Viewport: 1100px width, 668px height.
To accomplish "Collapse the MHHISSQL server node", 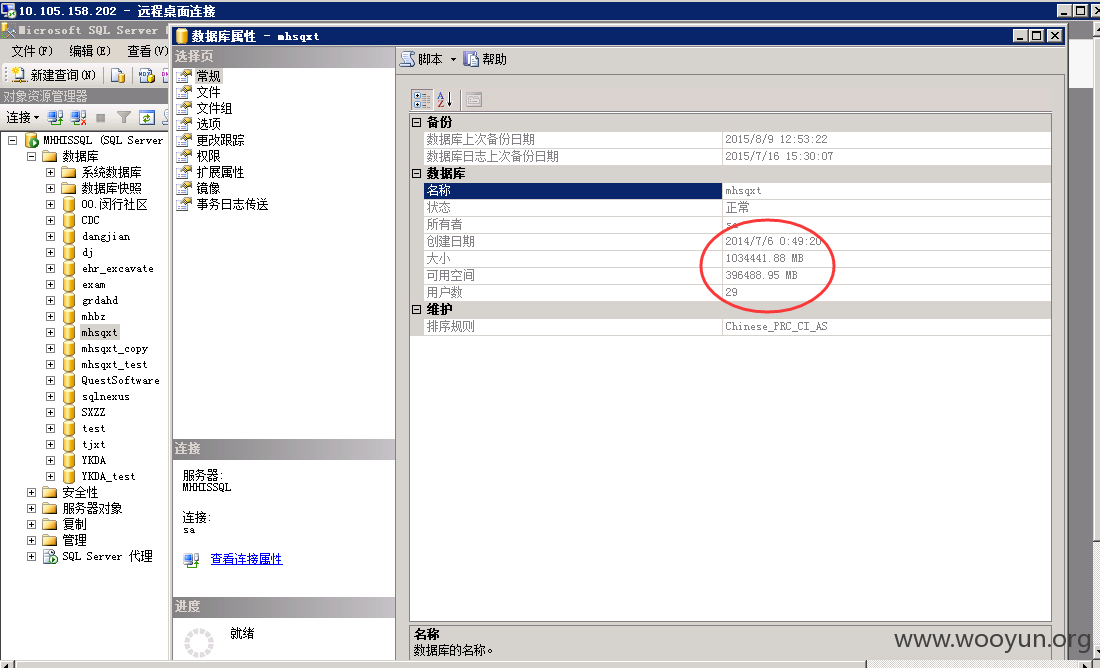I will (x=13, y=140).
